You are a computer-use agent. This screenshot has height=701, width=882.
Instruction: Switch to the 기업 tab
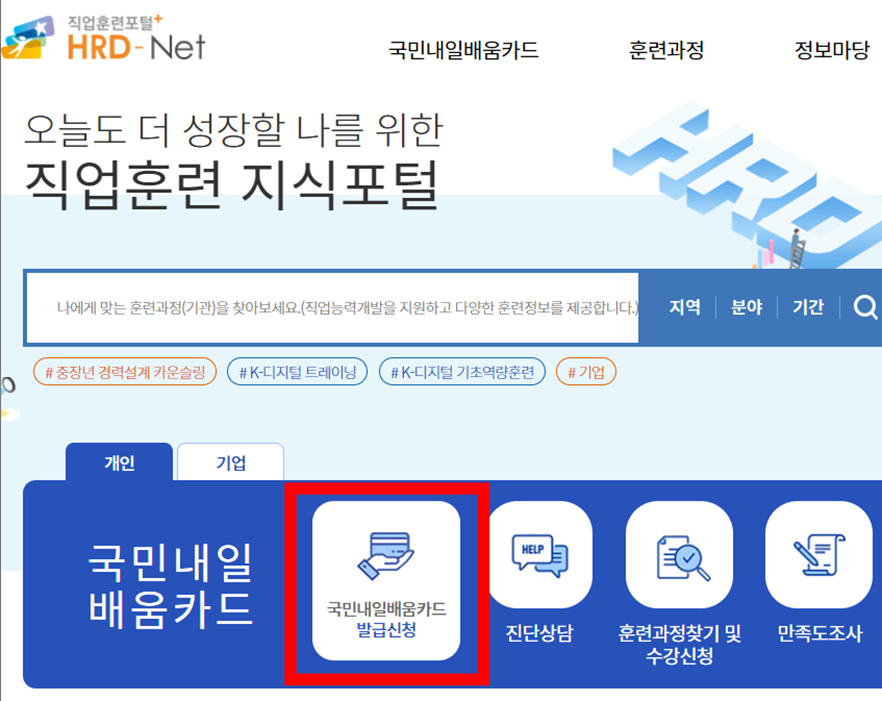pos(231,462)
